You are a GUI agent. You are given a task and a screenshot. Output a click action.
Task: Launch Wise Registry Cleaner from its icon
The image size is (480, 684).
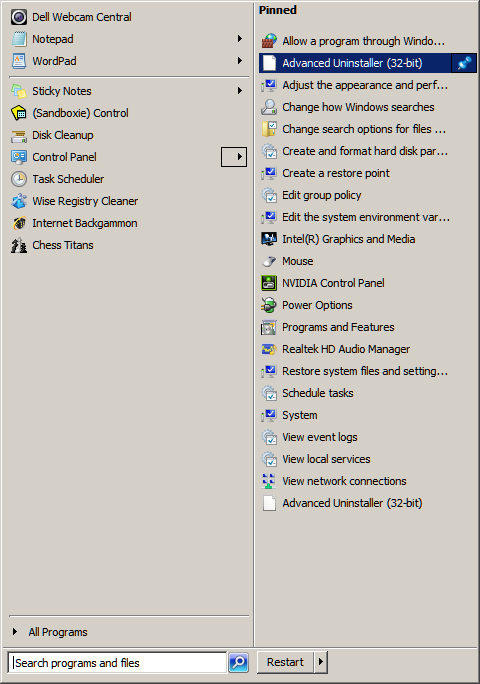point(19,201)
